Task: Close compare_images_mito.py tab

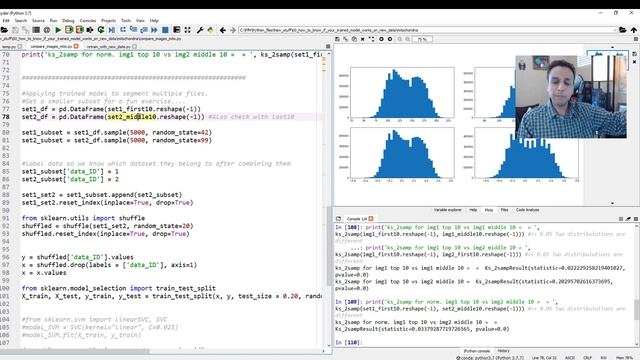Action: point(76,47)
